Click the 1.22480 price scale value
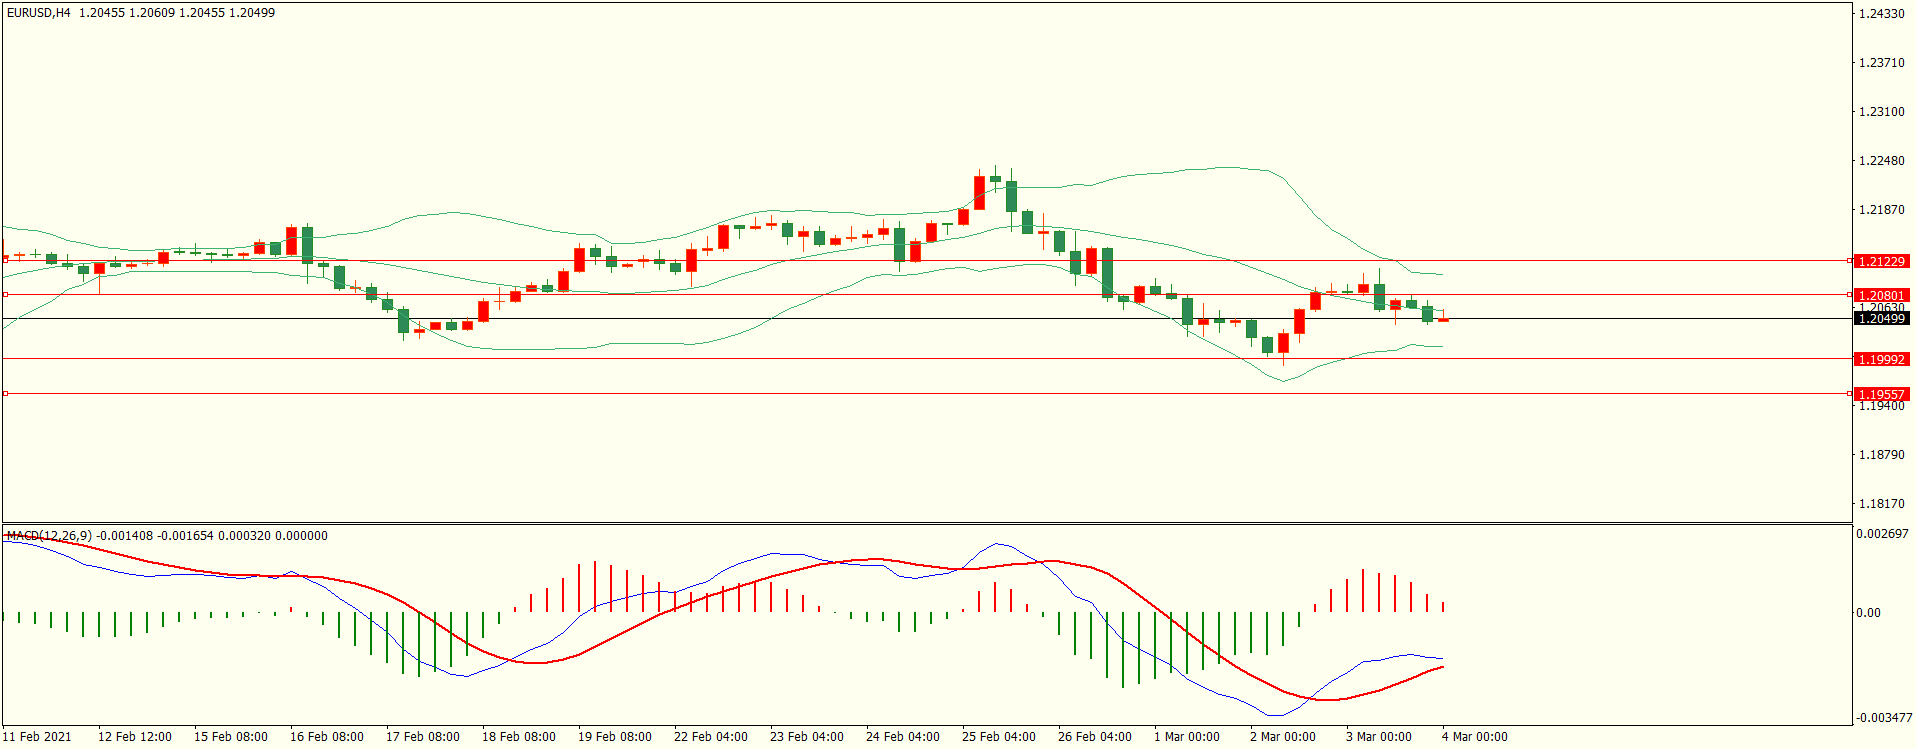 (x=1881, y=161)
